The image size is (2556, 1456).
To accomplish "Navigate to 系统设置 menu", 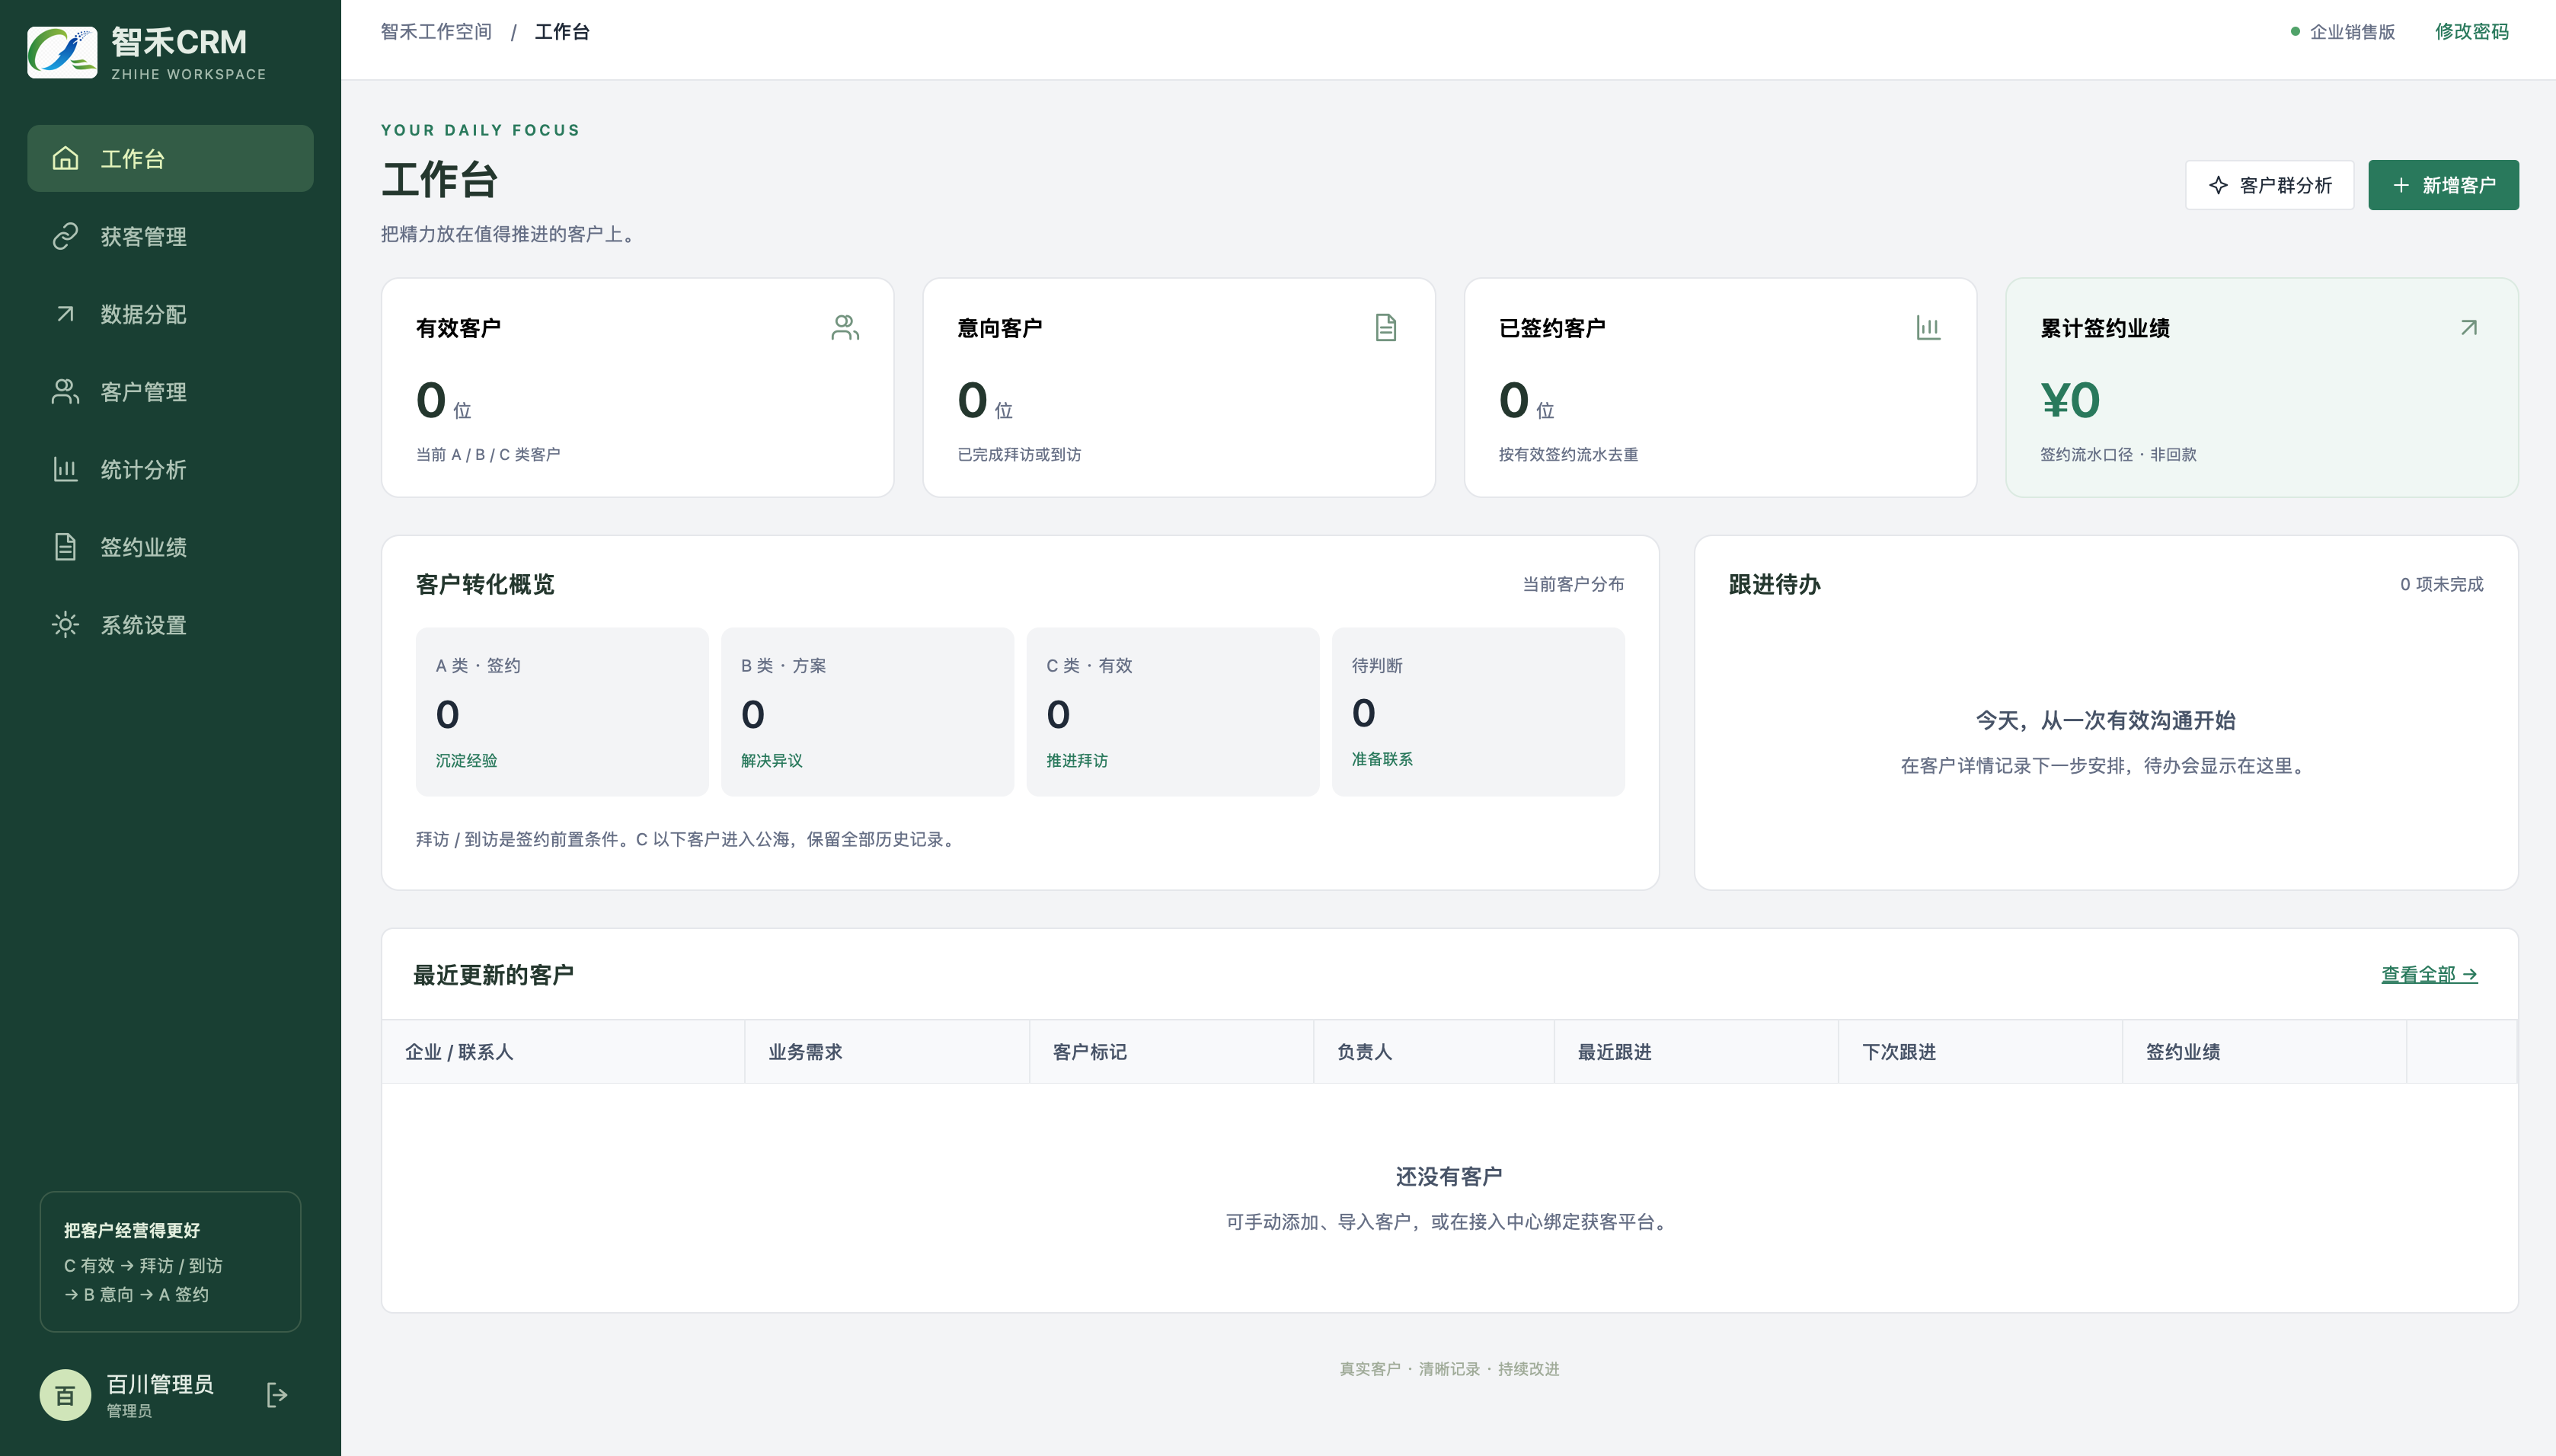I will (x=170, y=625).
